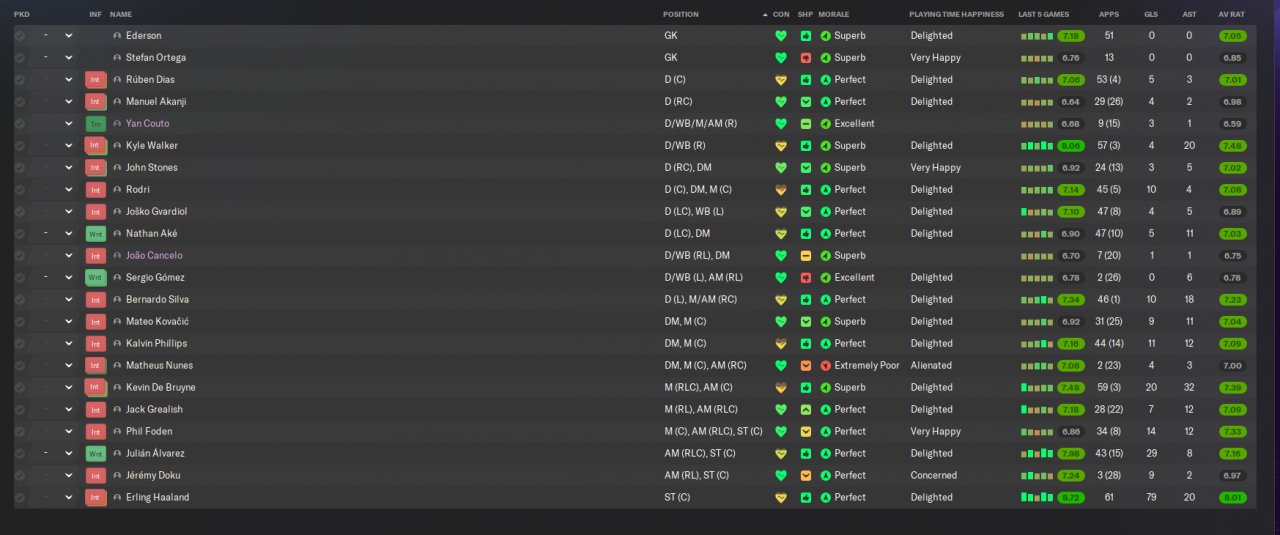This screenshot has width=1280, height=535.
Task: Open the selection dropdown for John Stones
Action: click(x=69, y=168)
